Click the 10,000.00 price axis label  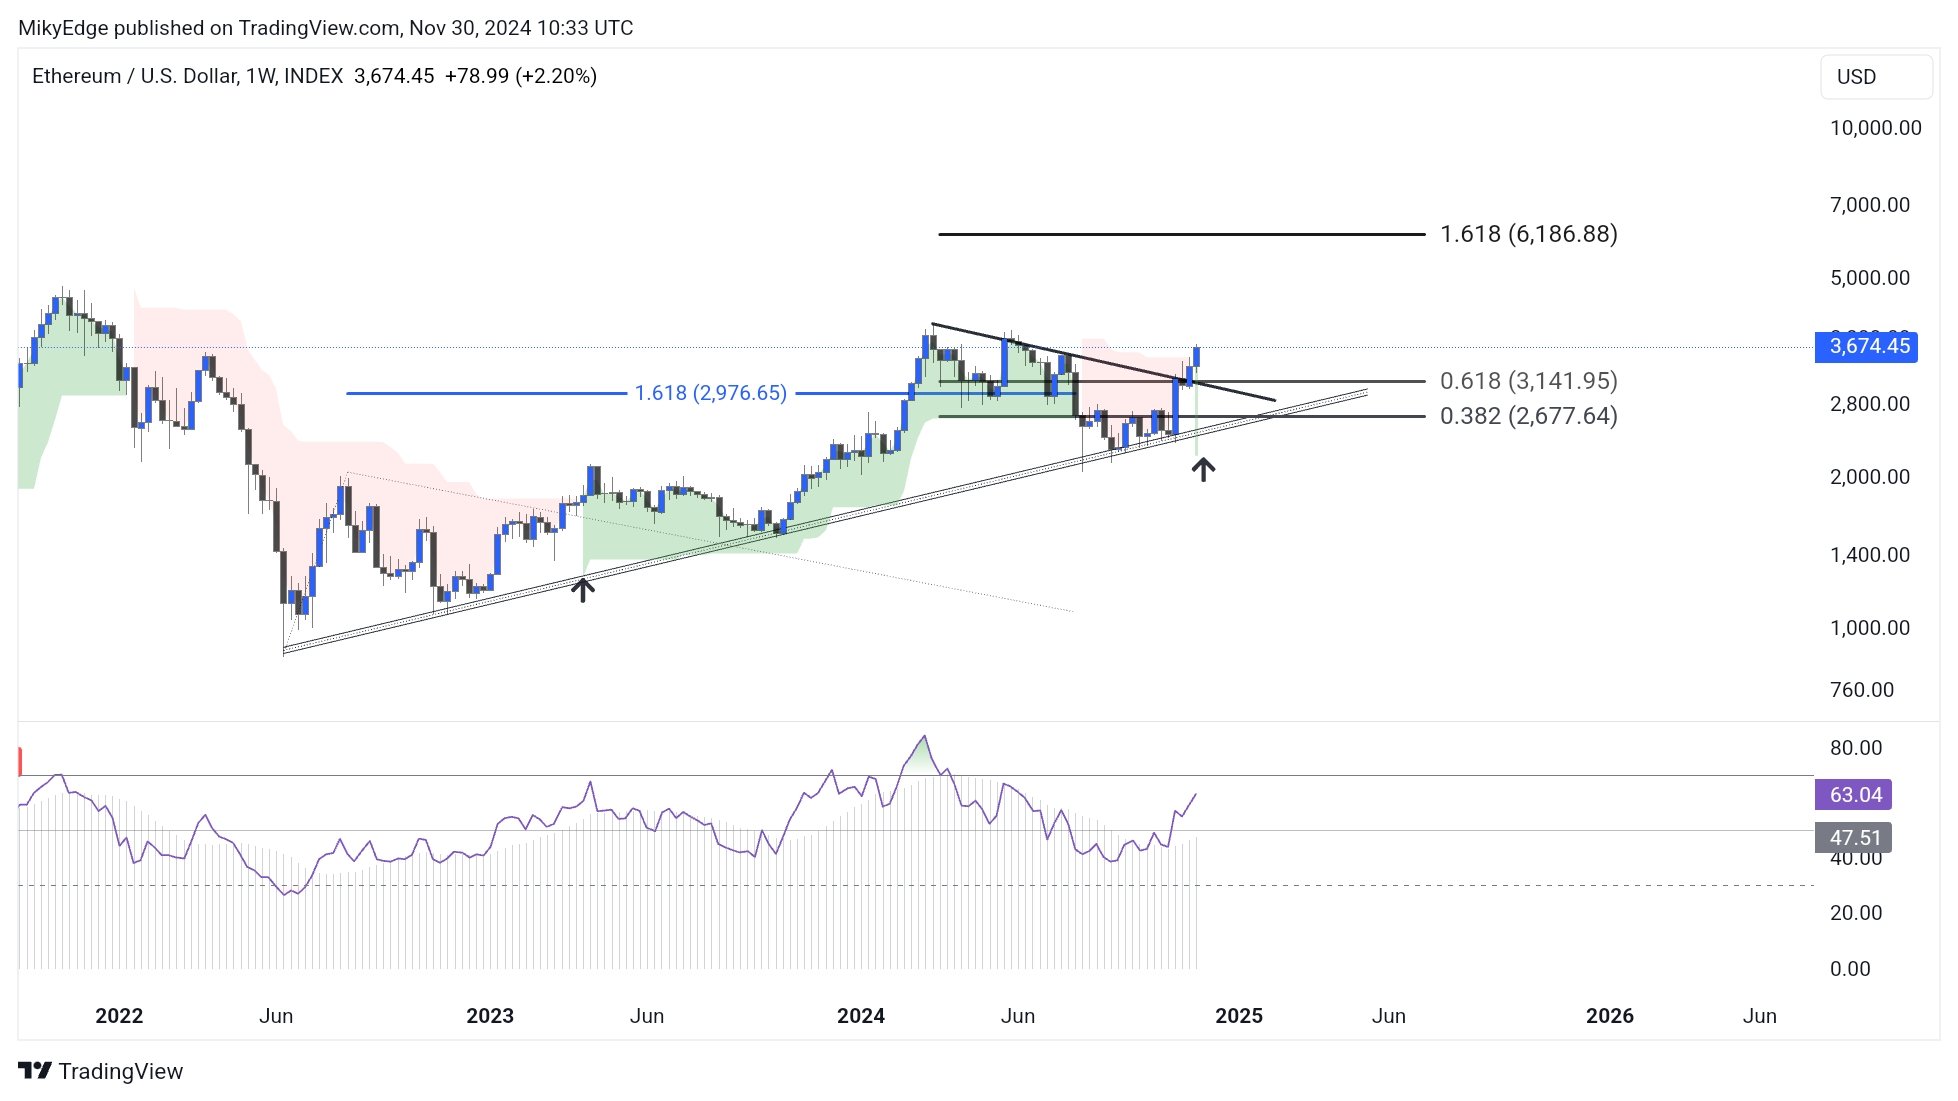point(1875,128)
